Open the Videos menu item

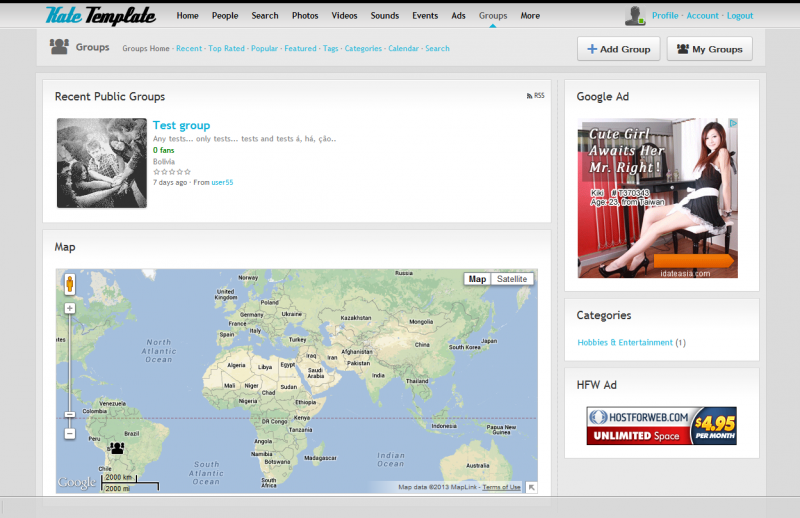(344, 16)
